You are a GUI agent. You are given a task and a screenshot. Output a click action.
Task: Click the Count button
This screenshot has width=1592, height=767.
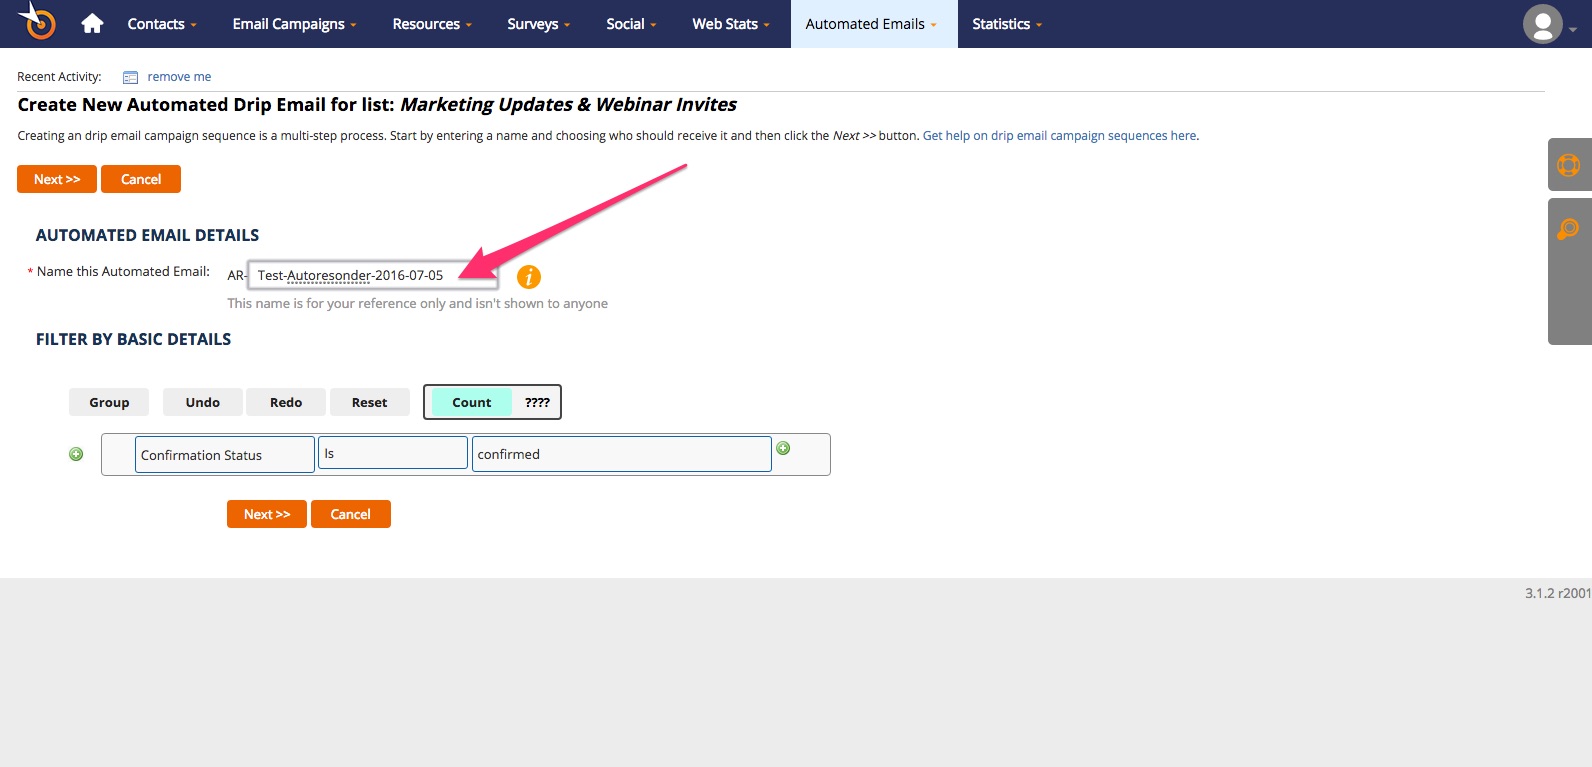[x=471, y=402]
